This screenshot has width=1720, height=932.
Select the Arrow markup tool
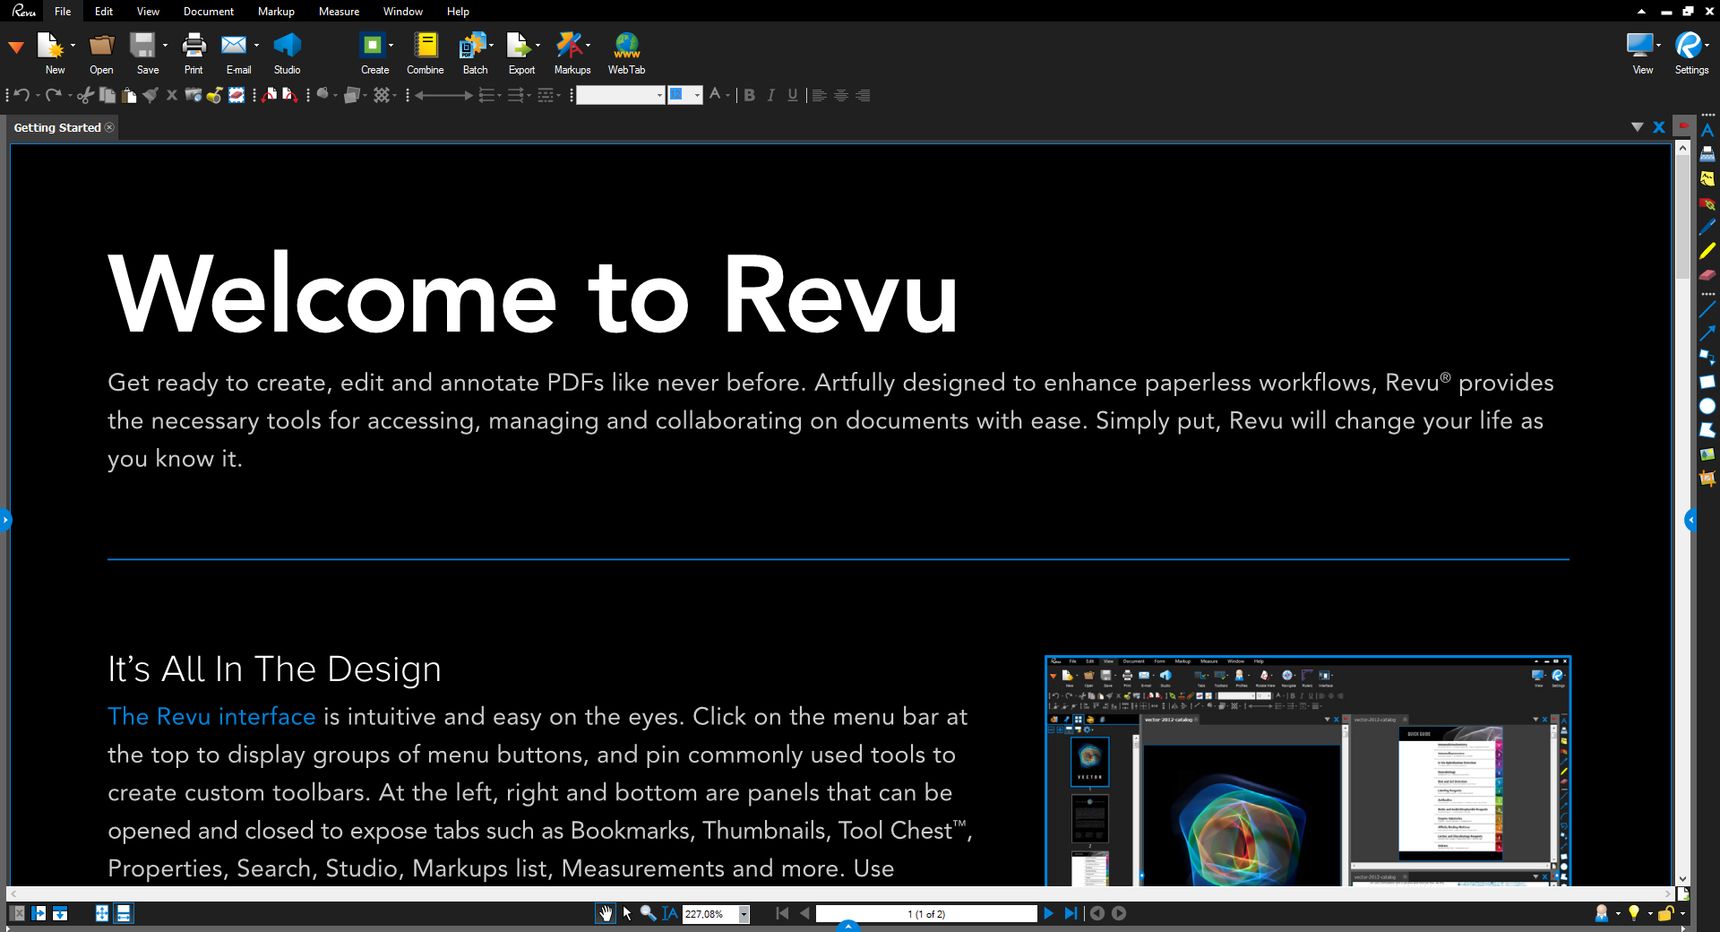[x=1707, y=333]
